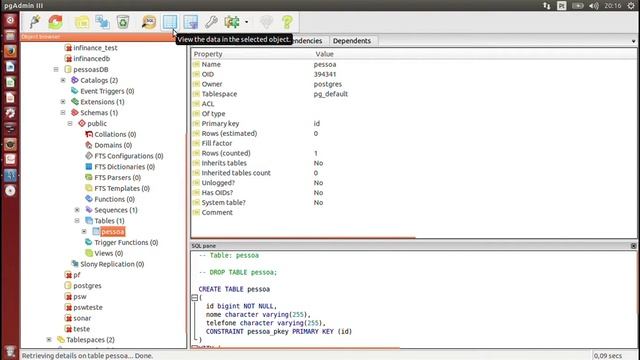Viewport: 640px width, 360px height.
Task: Click the Name property row
Action: pyautogui.click(x=414, y=64)
